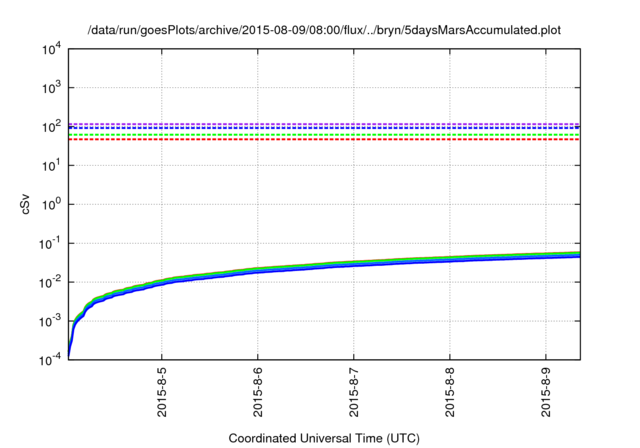
Task: Click the purple dashed threshold line
Action: click(x=324, y=124)
